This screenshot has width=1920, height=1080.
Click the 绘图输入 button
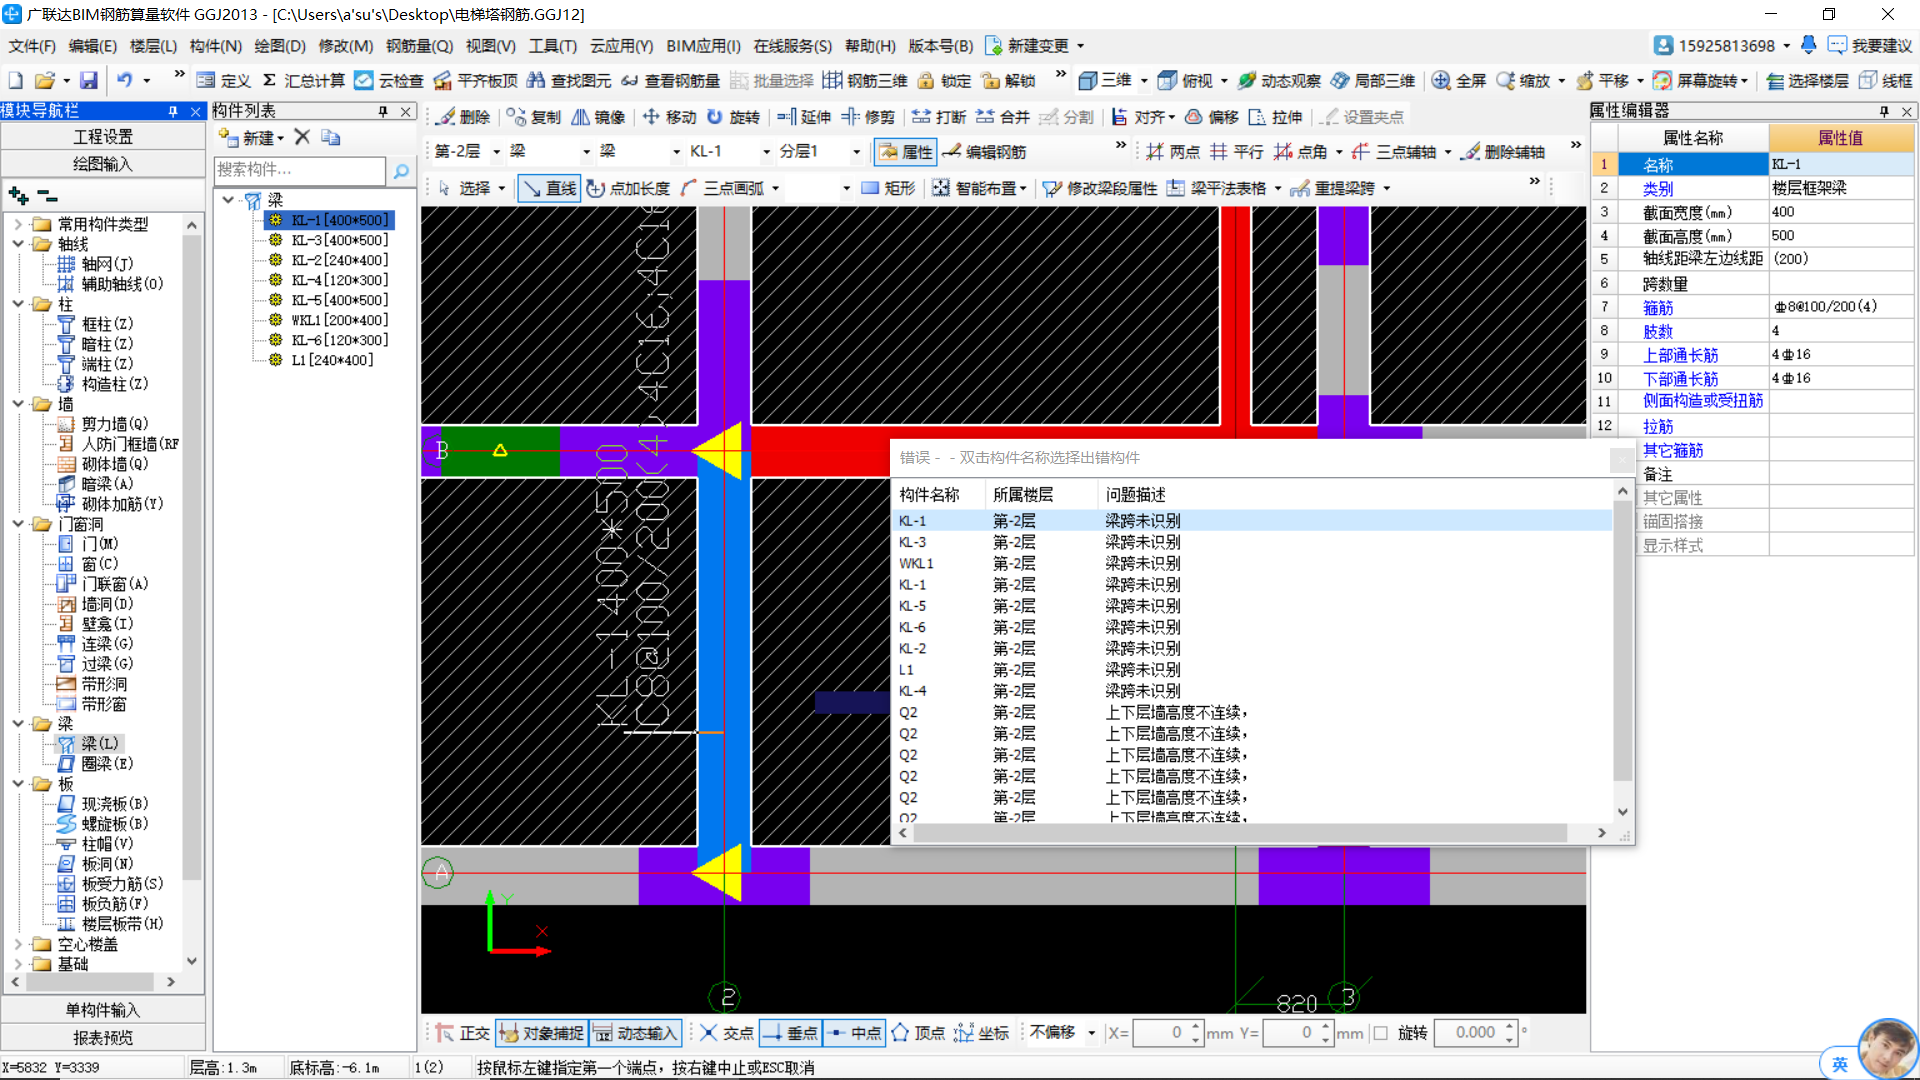103,163
